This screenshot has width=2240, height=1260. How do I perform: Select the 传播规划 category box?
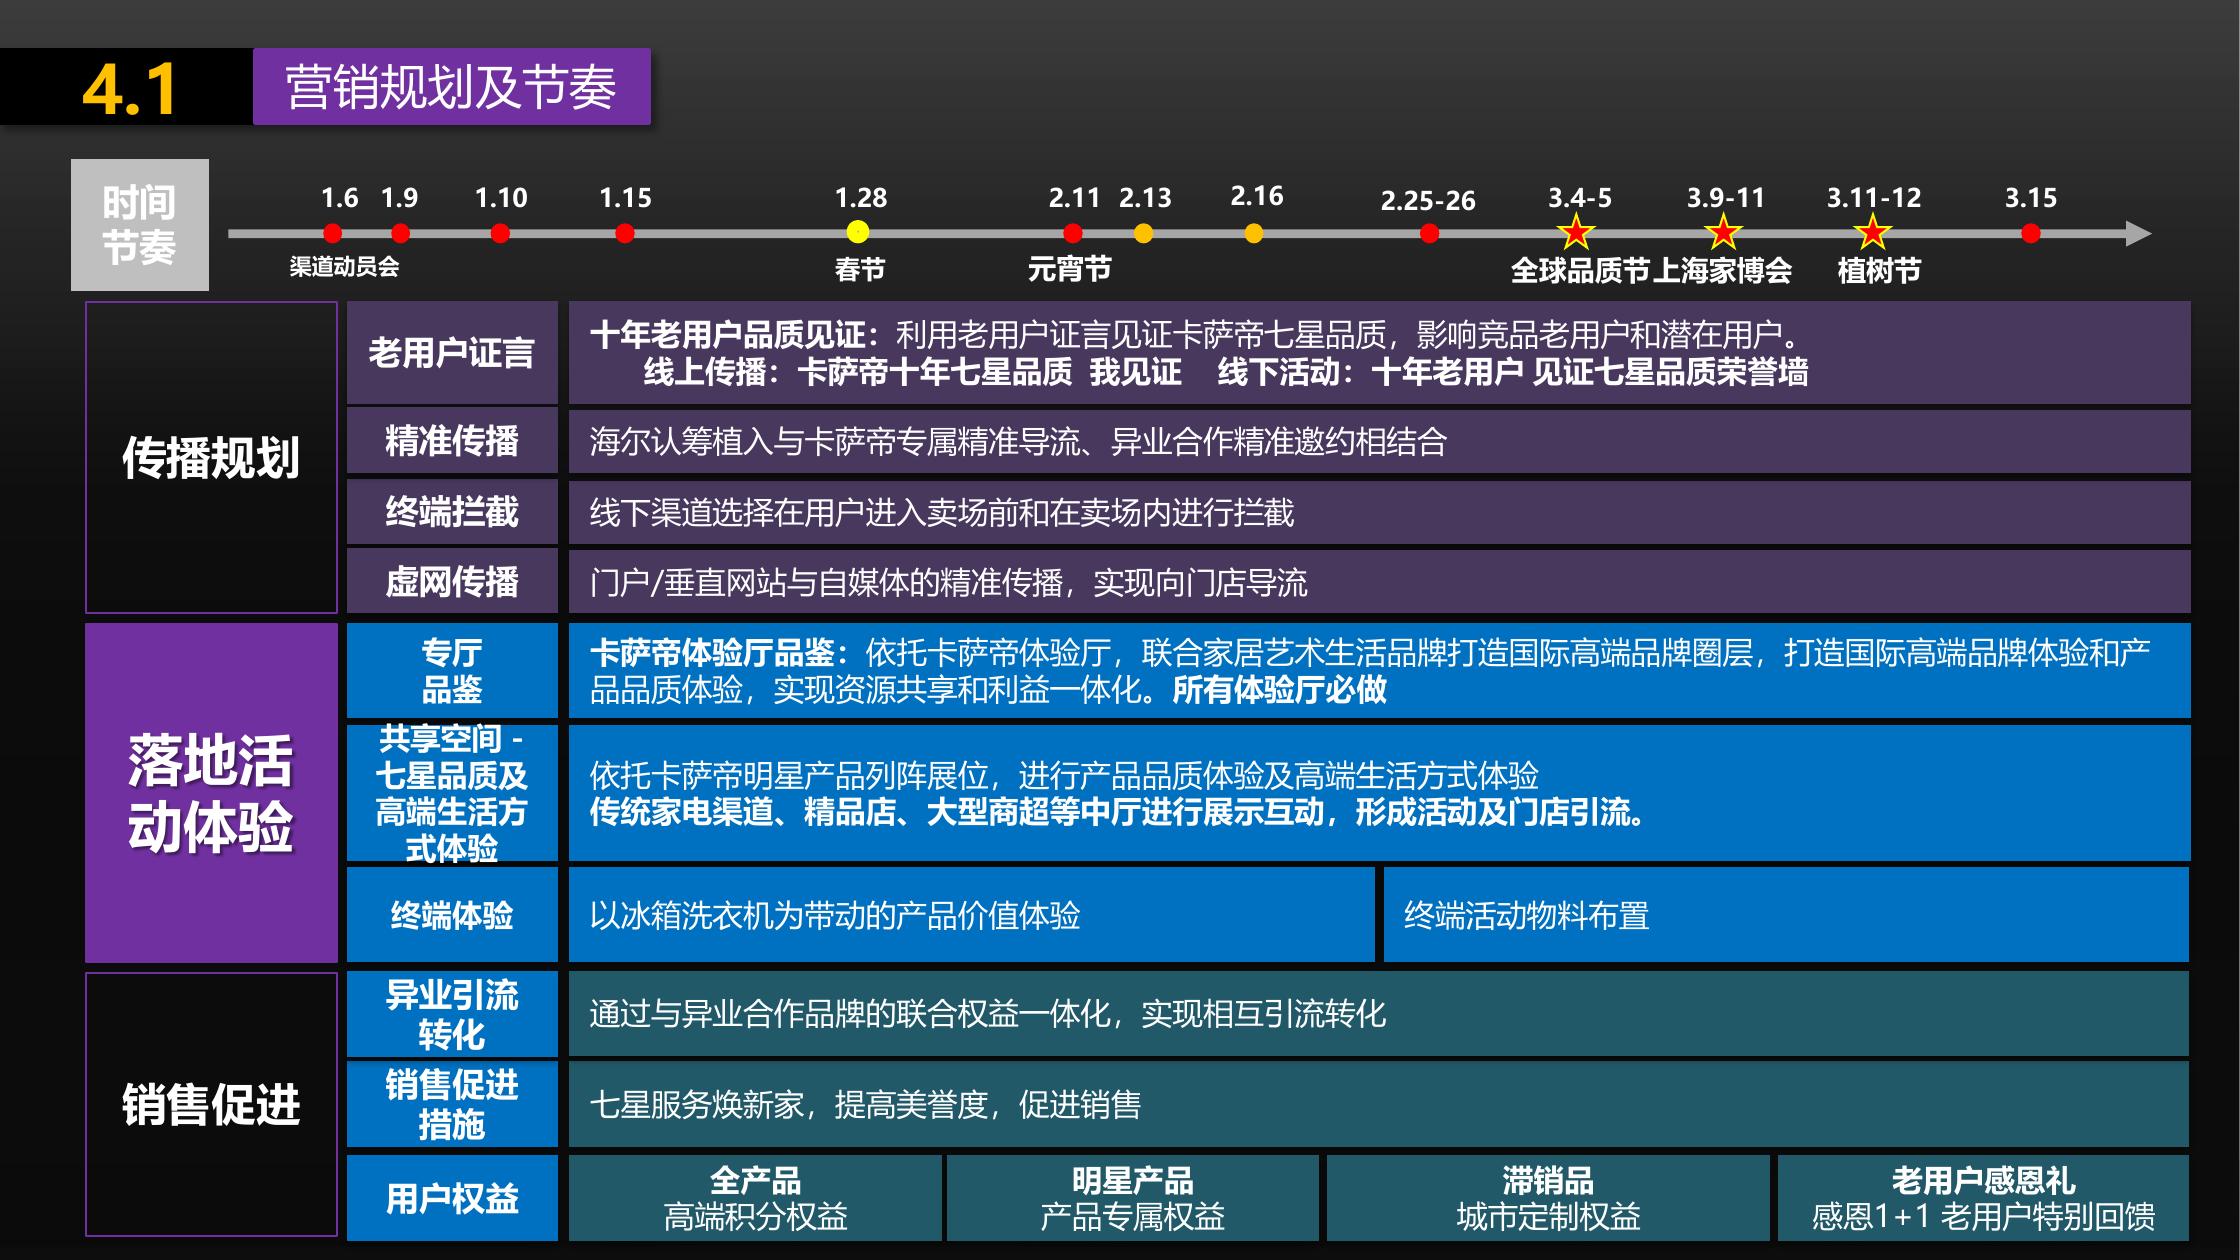211,457
